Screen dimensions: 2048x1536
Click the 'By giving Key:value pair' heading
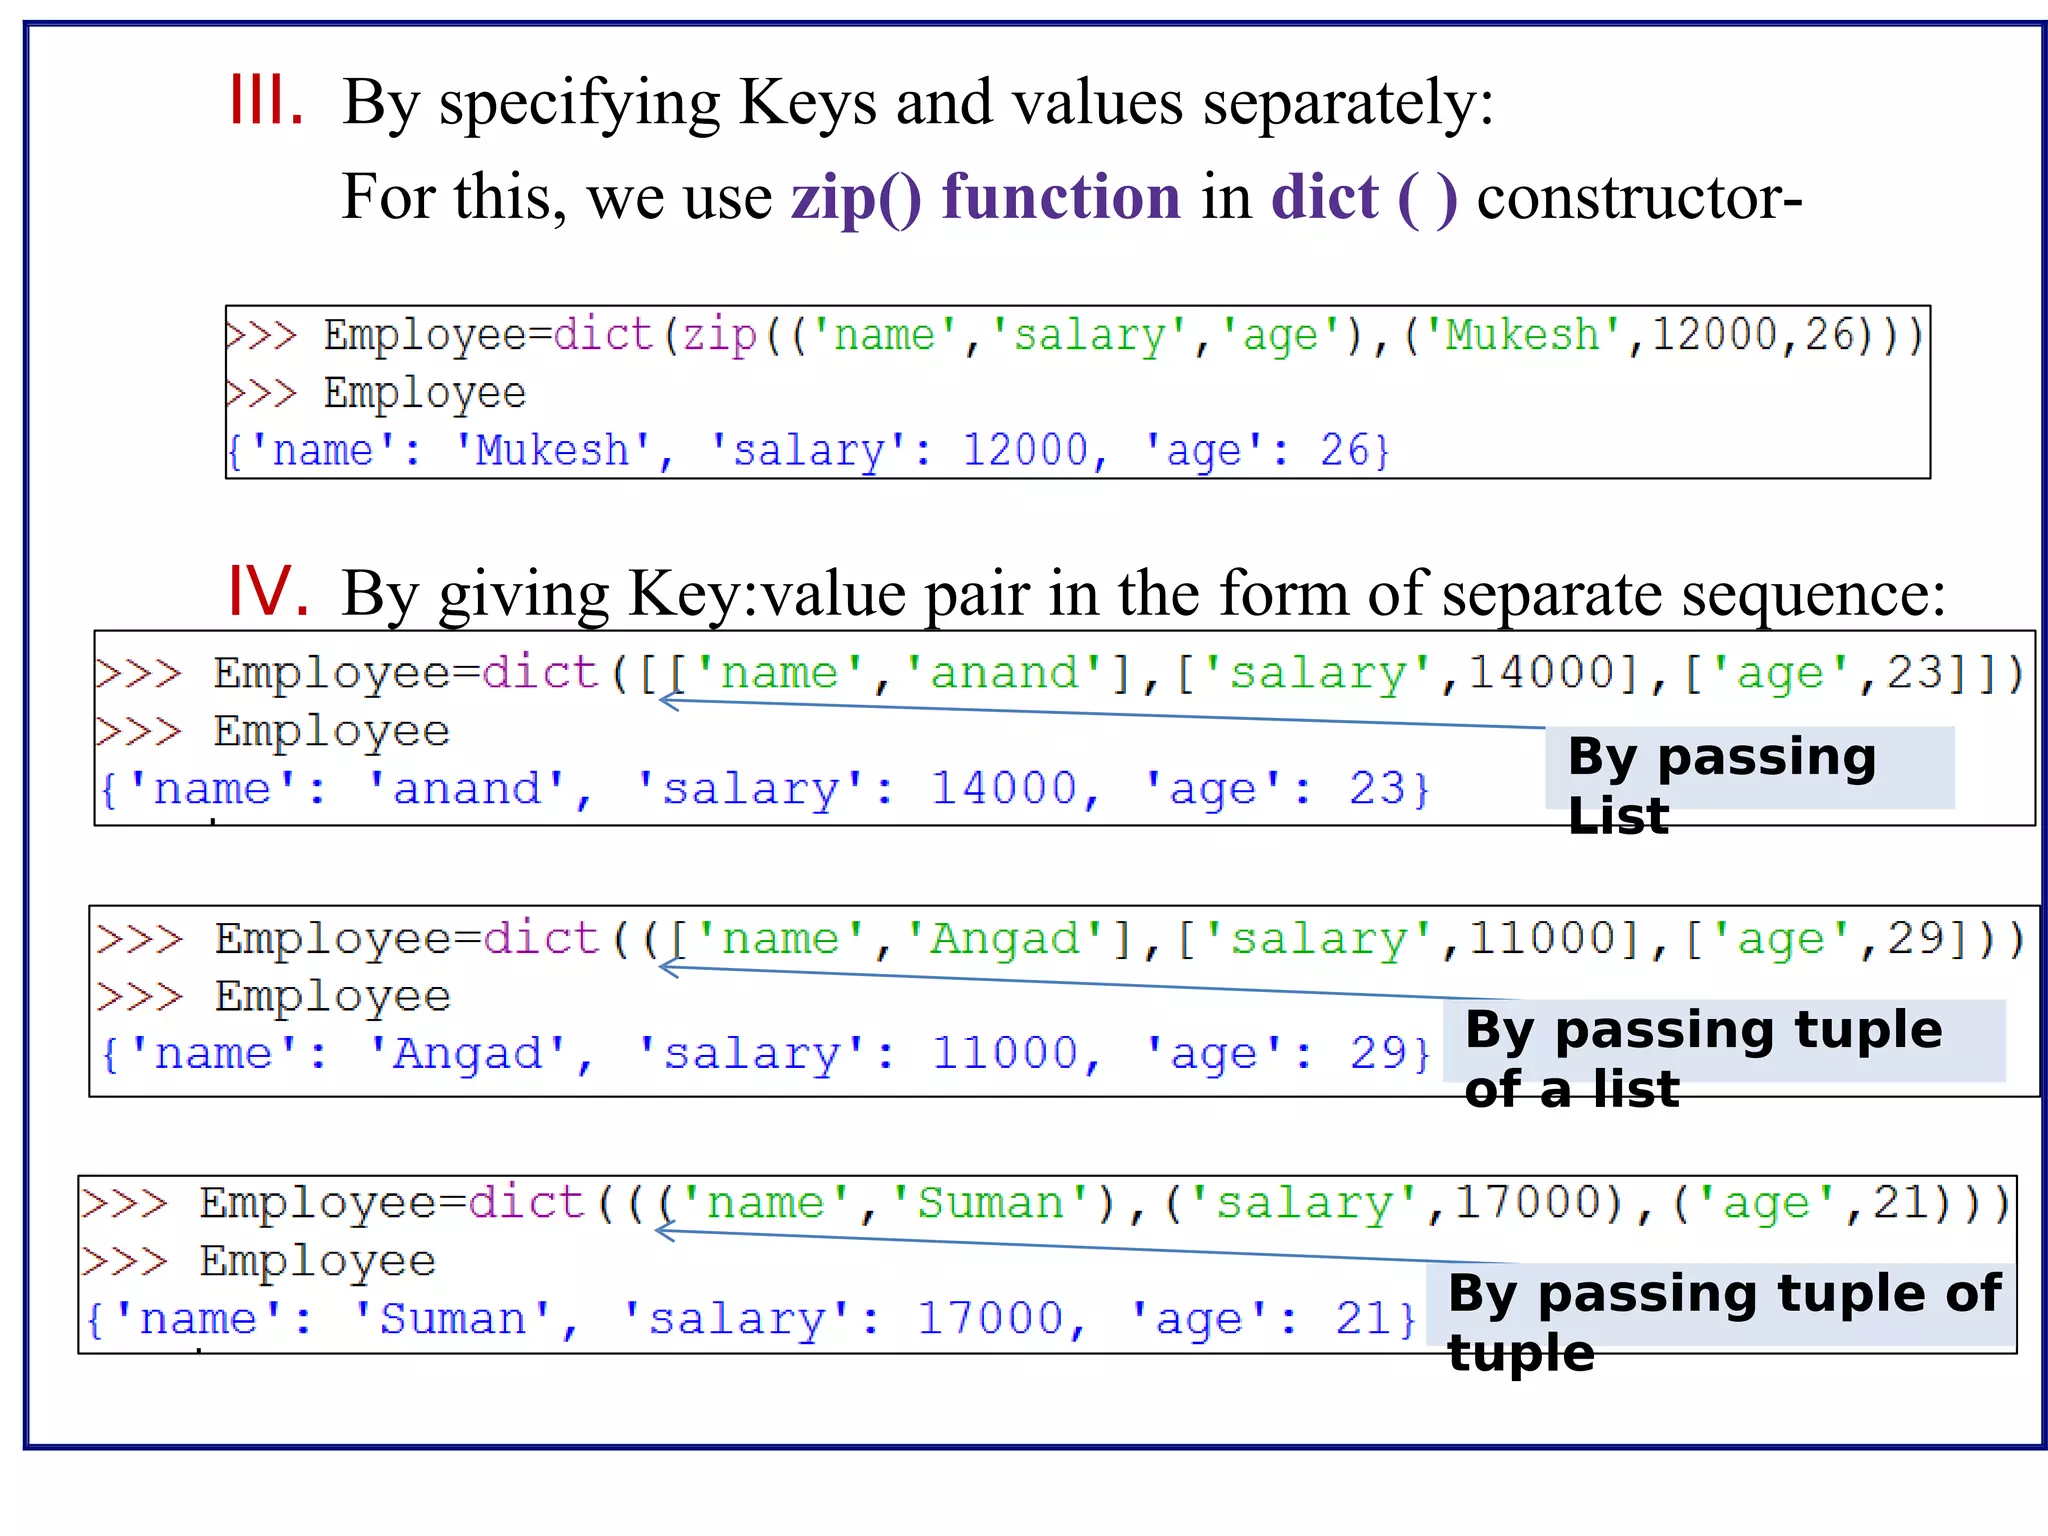click(1143, 593)
